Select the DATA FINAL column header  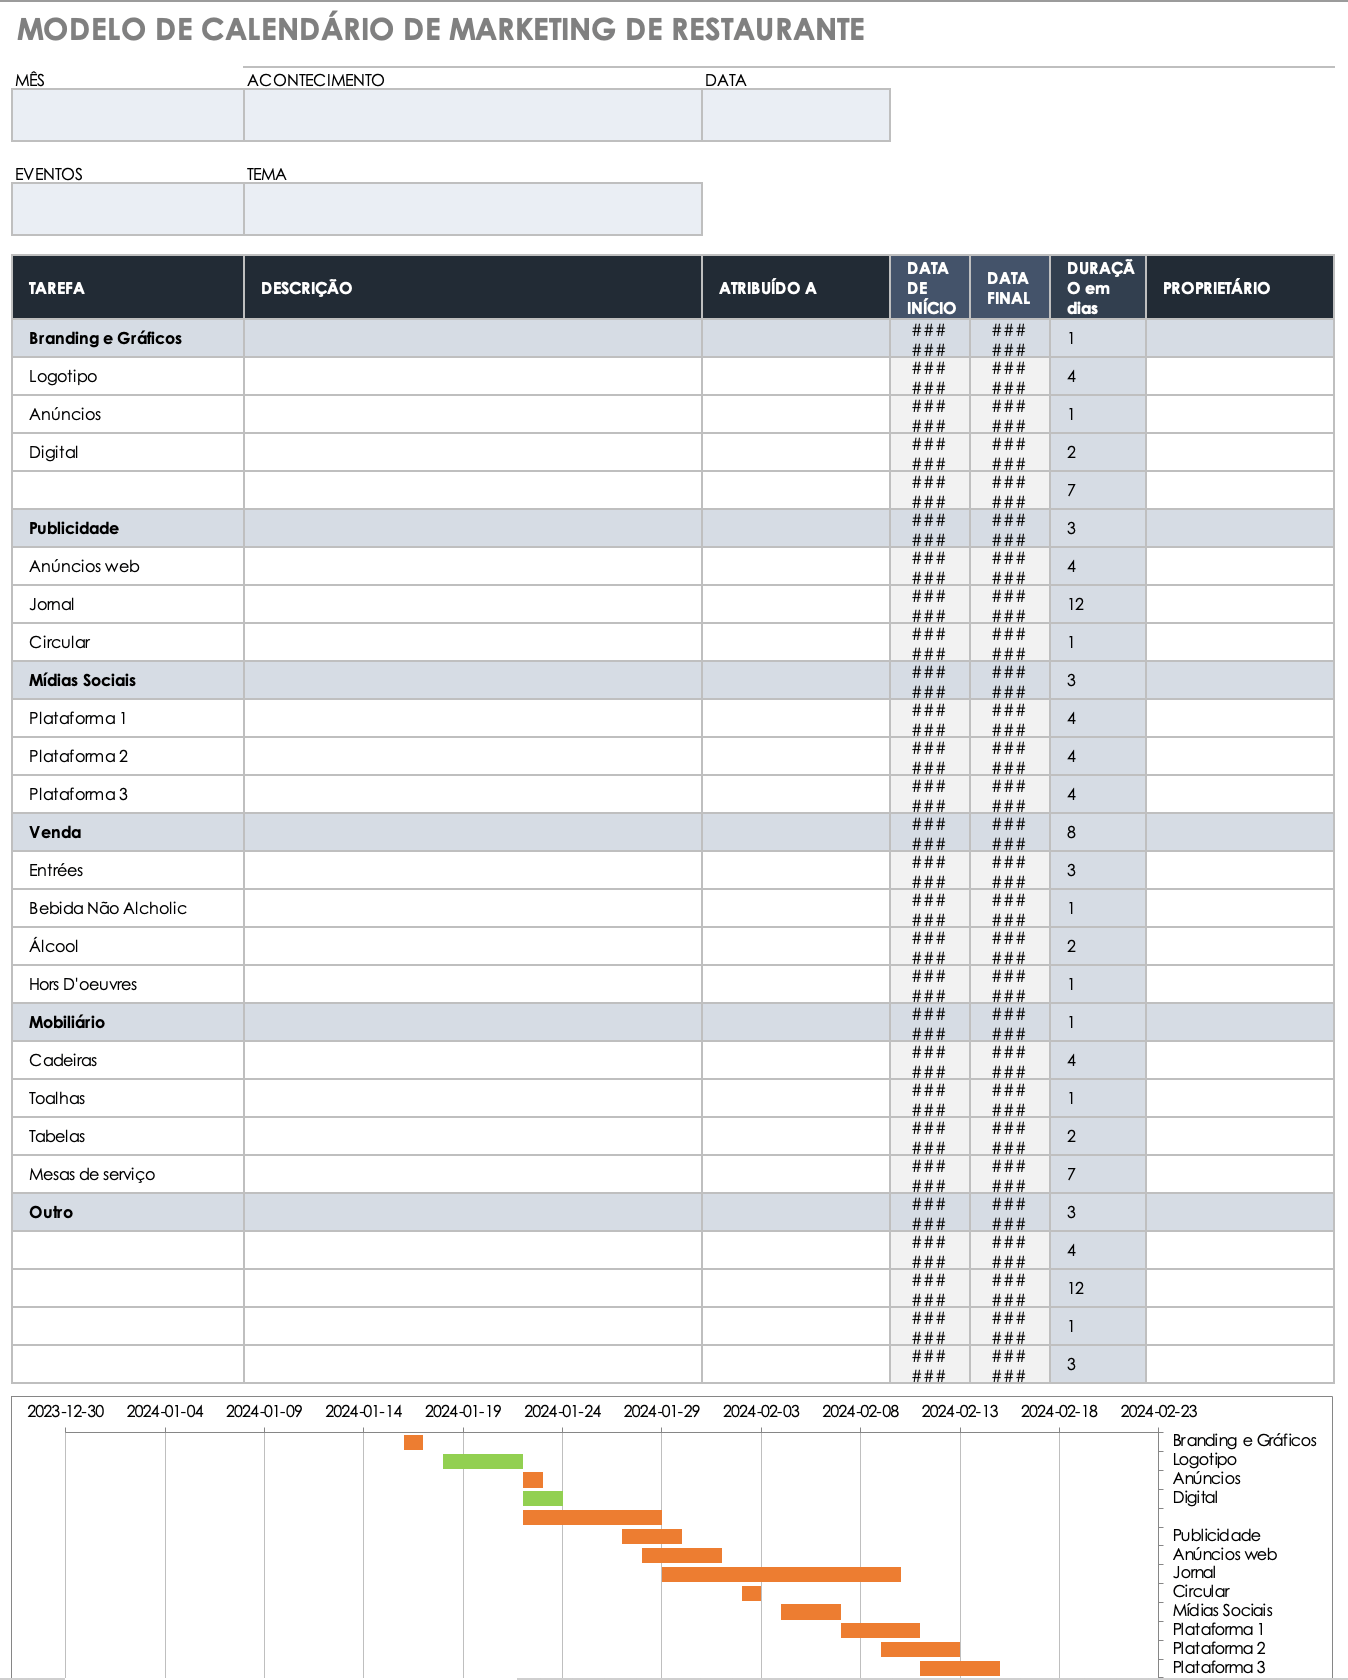(x=1010, y=288)
